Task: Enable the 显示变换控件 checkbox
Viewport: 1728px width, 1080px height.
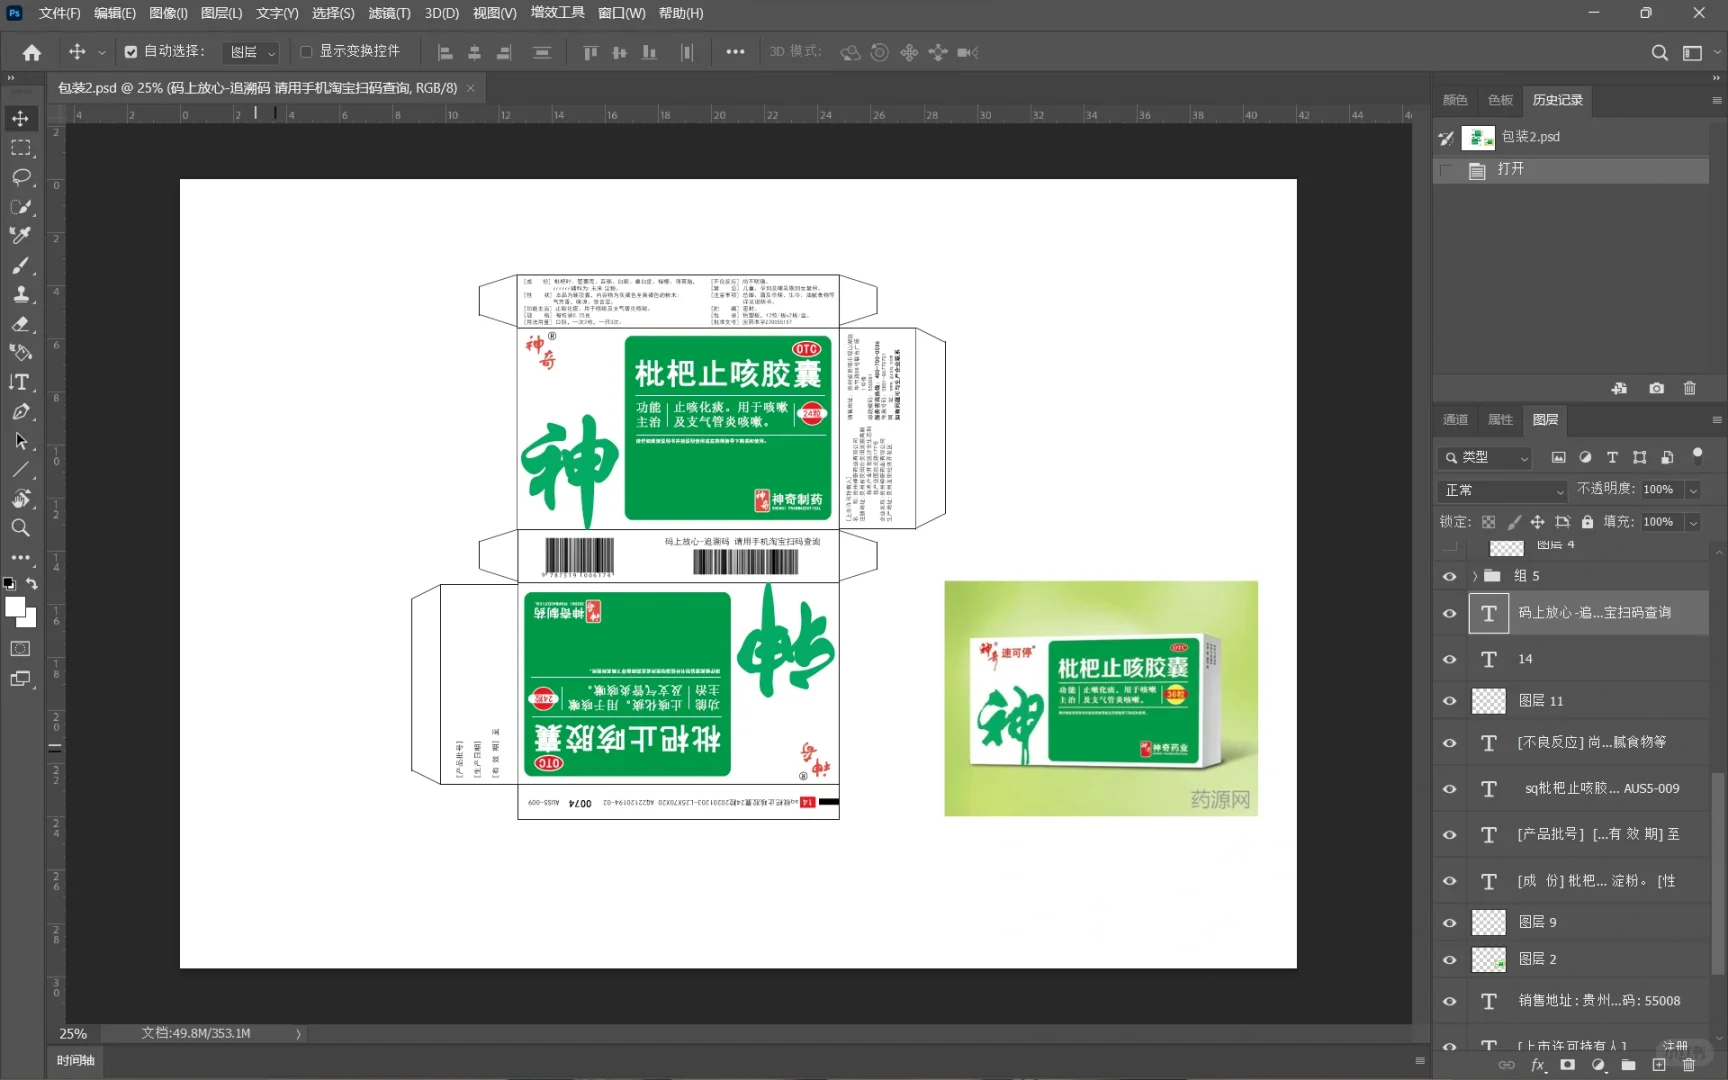Action: (306, 52)
